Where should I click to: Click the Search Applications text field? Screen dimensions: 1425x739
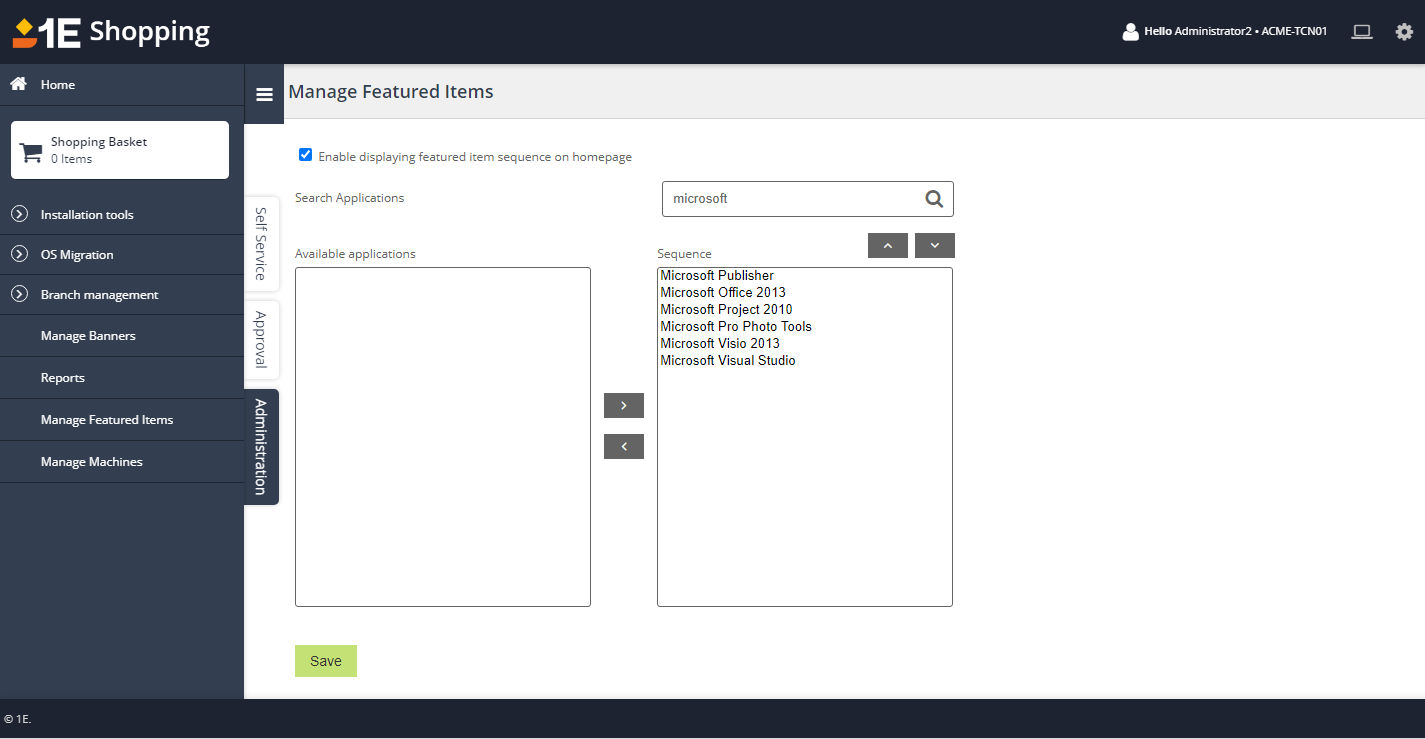tap(790, 199)
